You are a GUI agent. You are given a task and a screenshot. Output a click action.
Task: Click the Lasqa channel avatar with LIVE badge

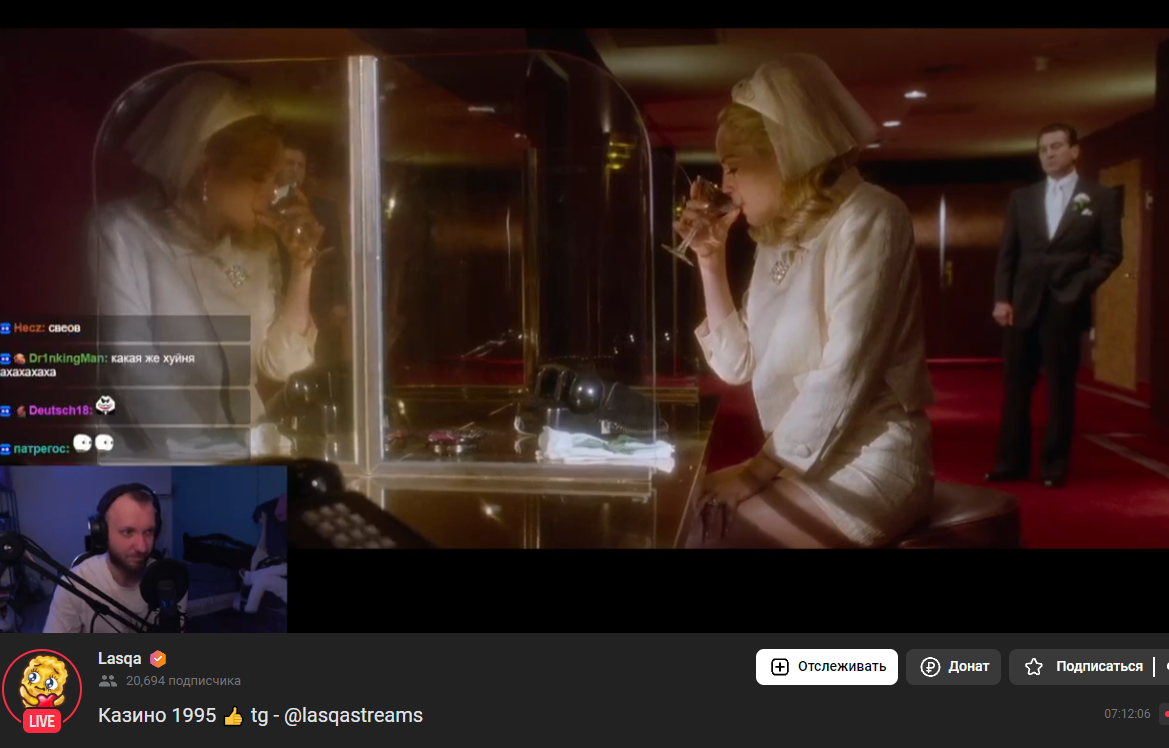coord(42,689)
